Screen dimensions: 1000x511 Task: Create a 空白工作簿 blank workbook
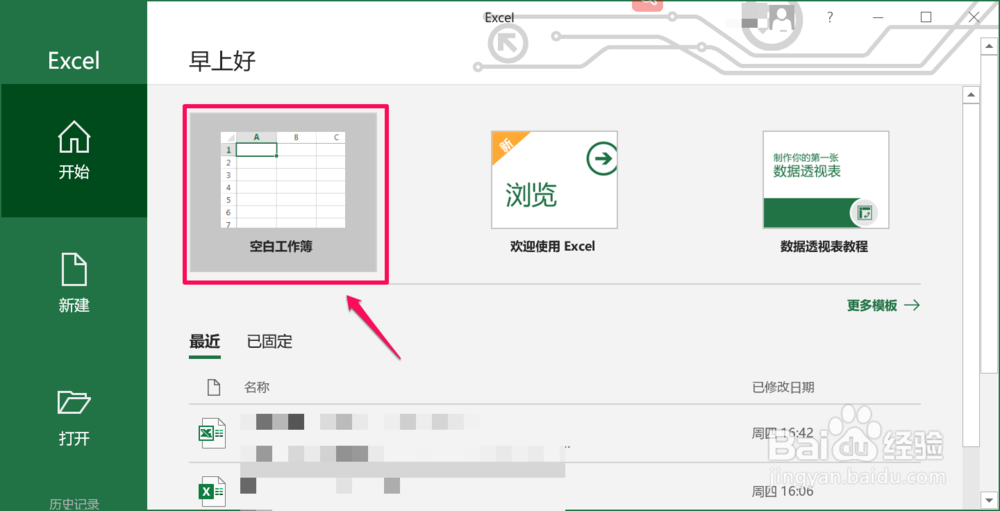click(285, 193)
